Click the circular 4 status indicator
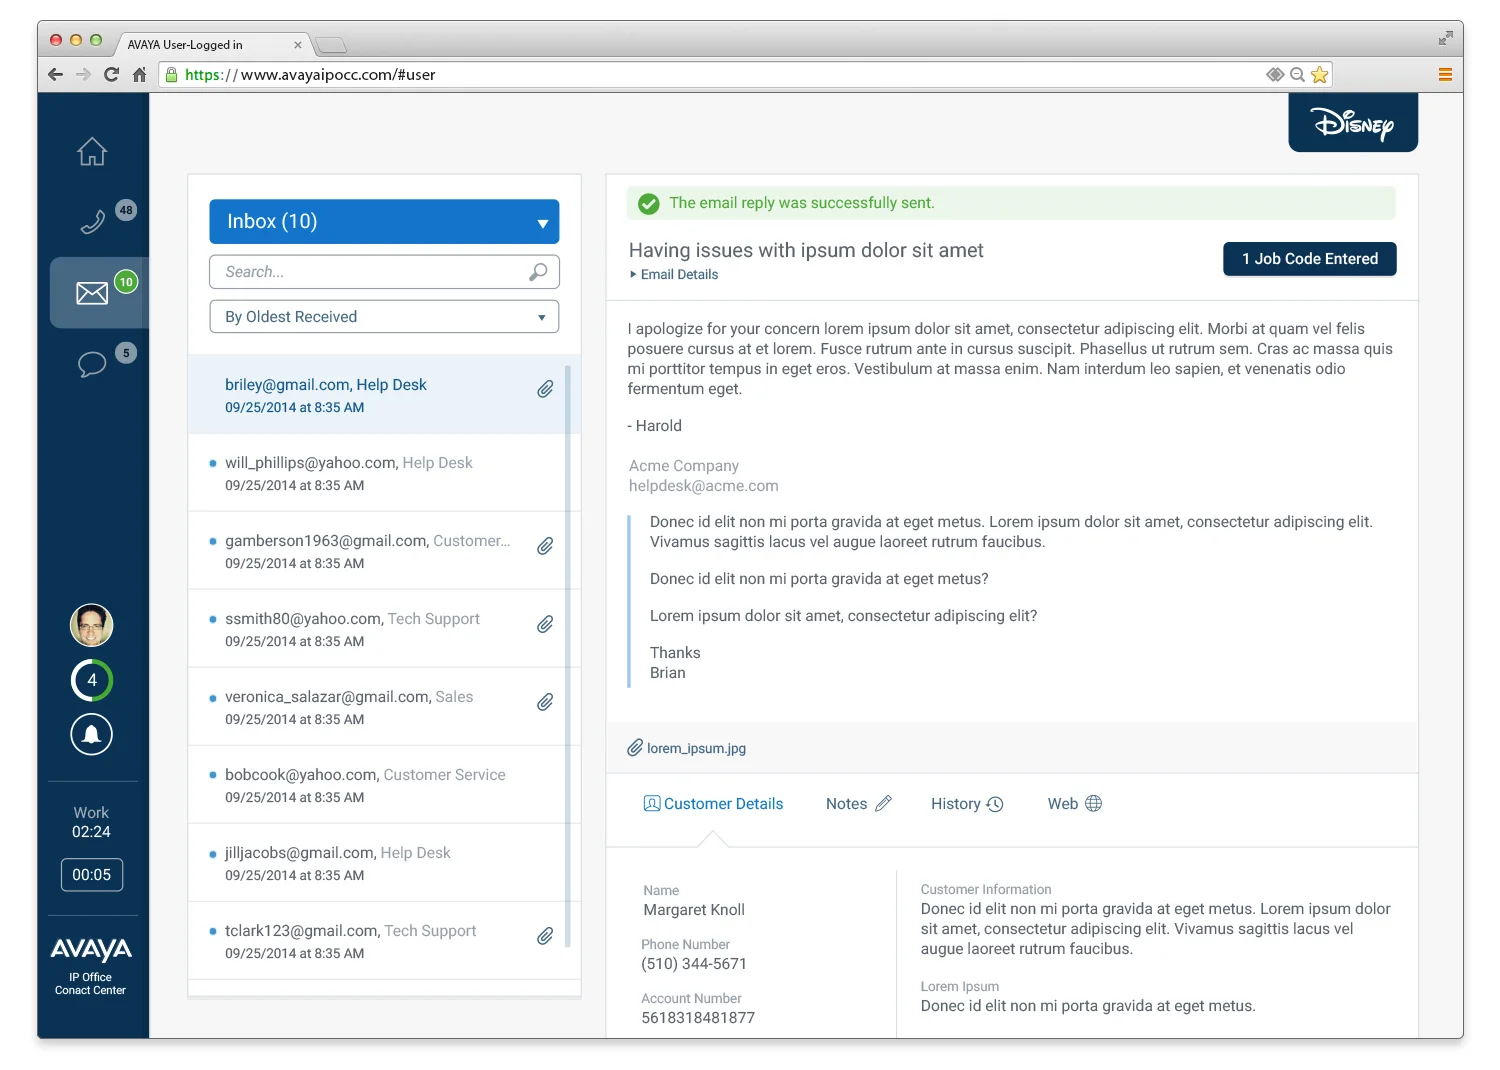1500x1070 pixels. [x=91, y=680]
